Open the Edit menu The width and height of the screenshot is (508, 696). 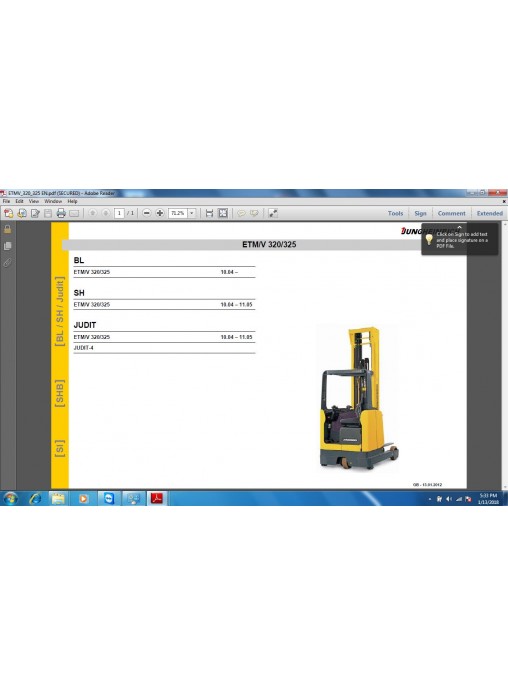tap(20, 202)
